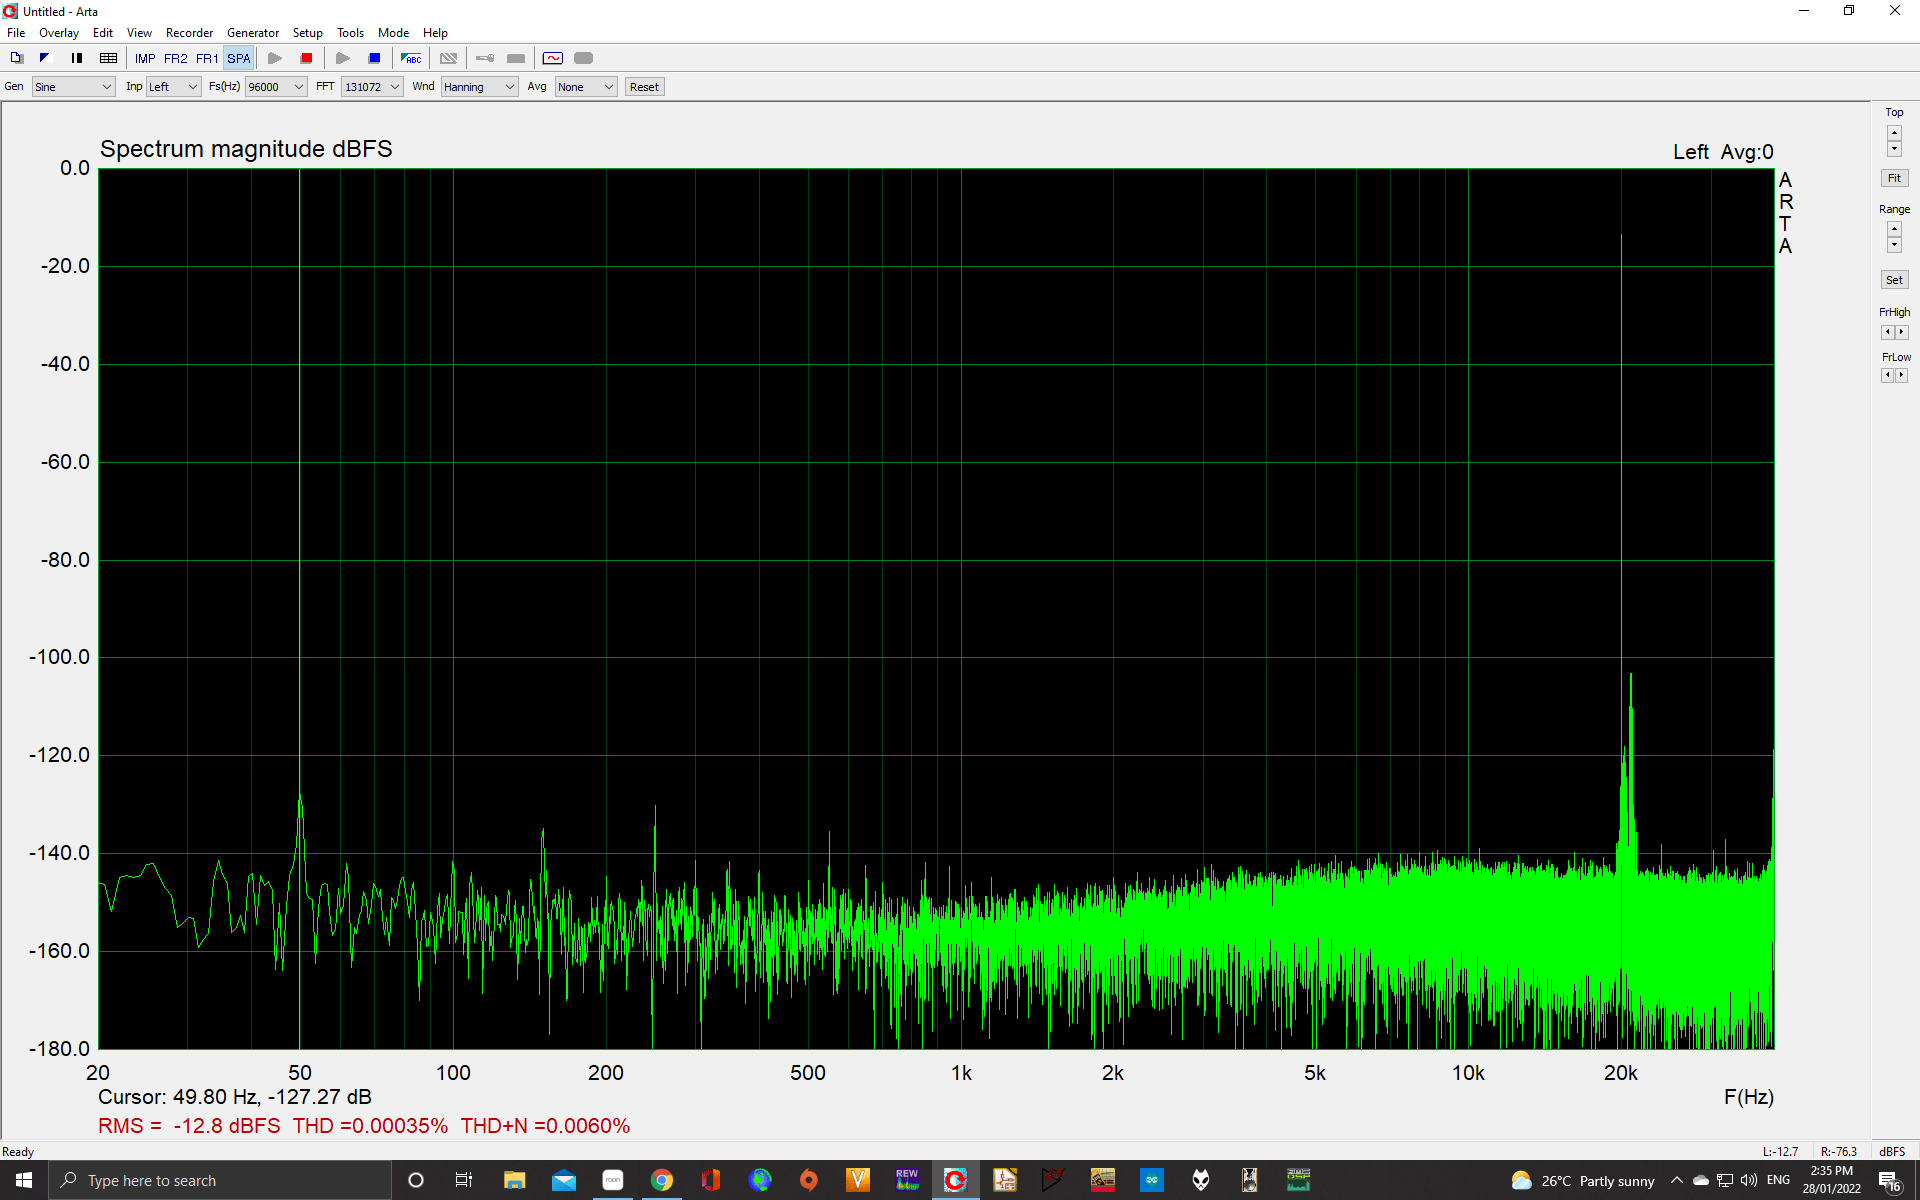Decrease graph Top with down arrow
The image size is (1920, 1200).
pos(1894,149)
